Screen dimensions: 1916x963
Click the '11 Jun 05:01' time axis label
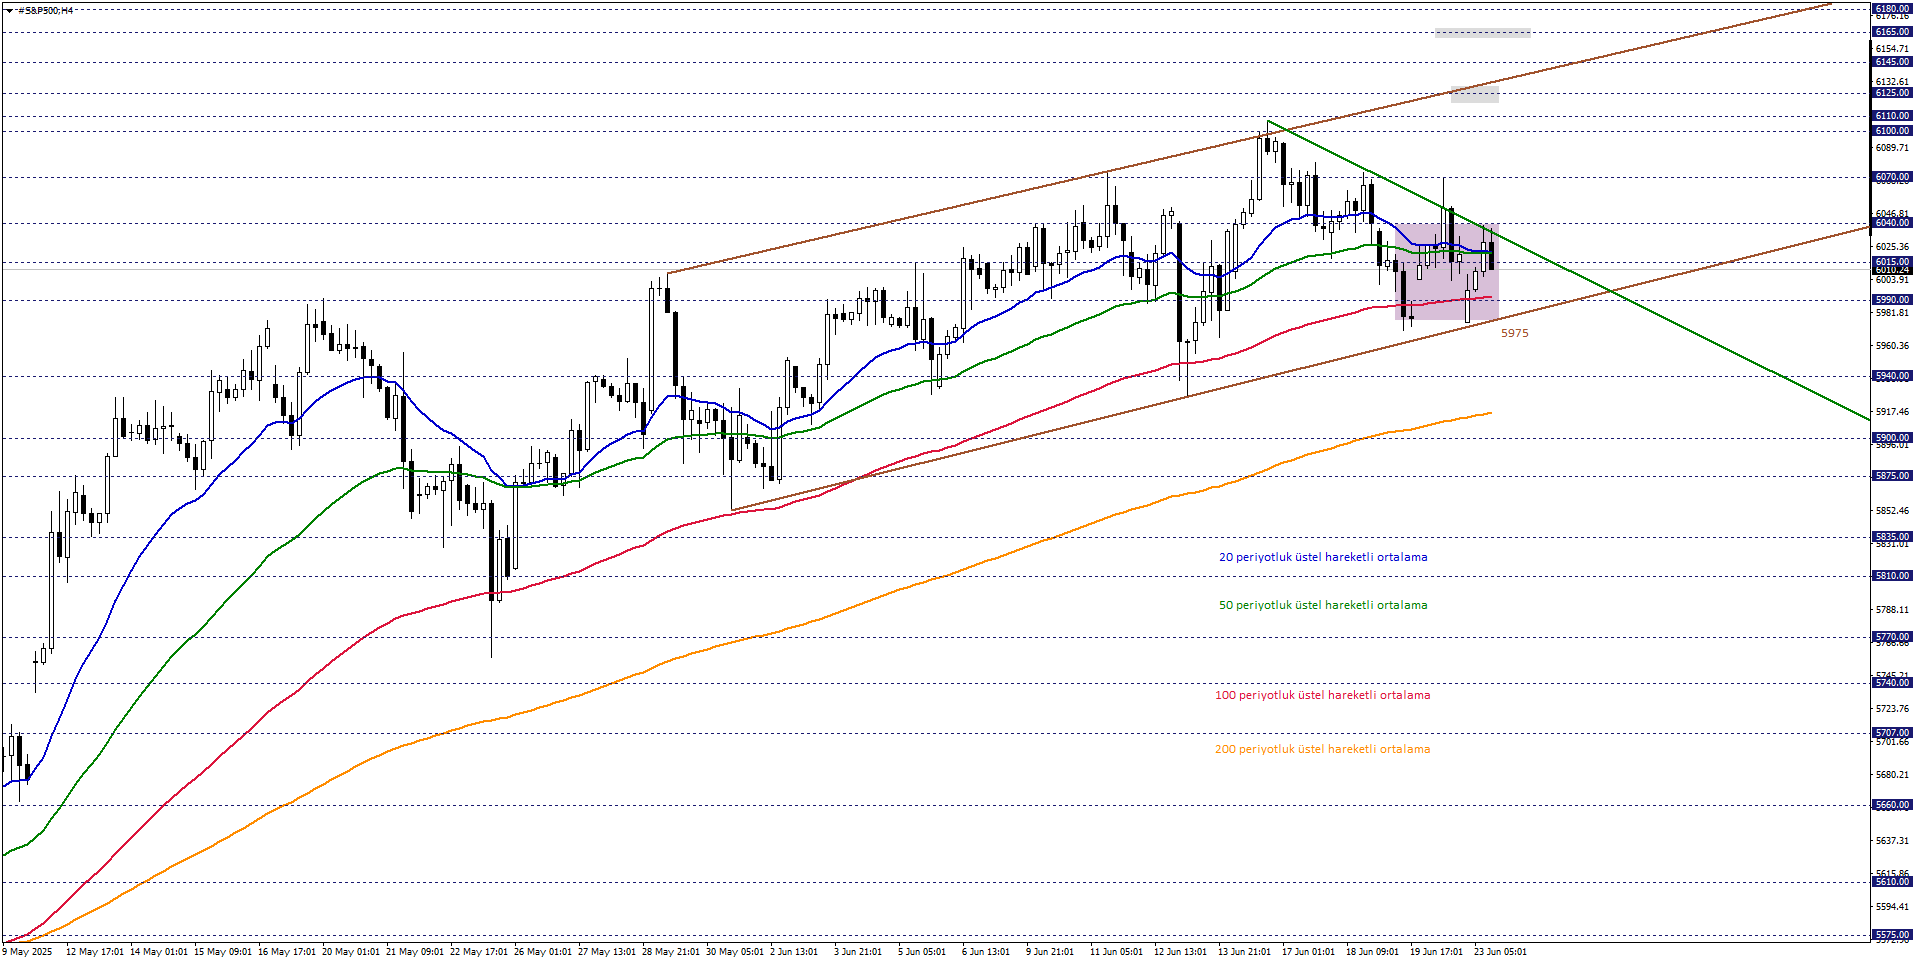tap(1116, 952)
